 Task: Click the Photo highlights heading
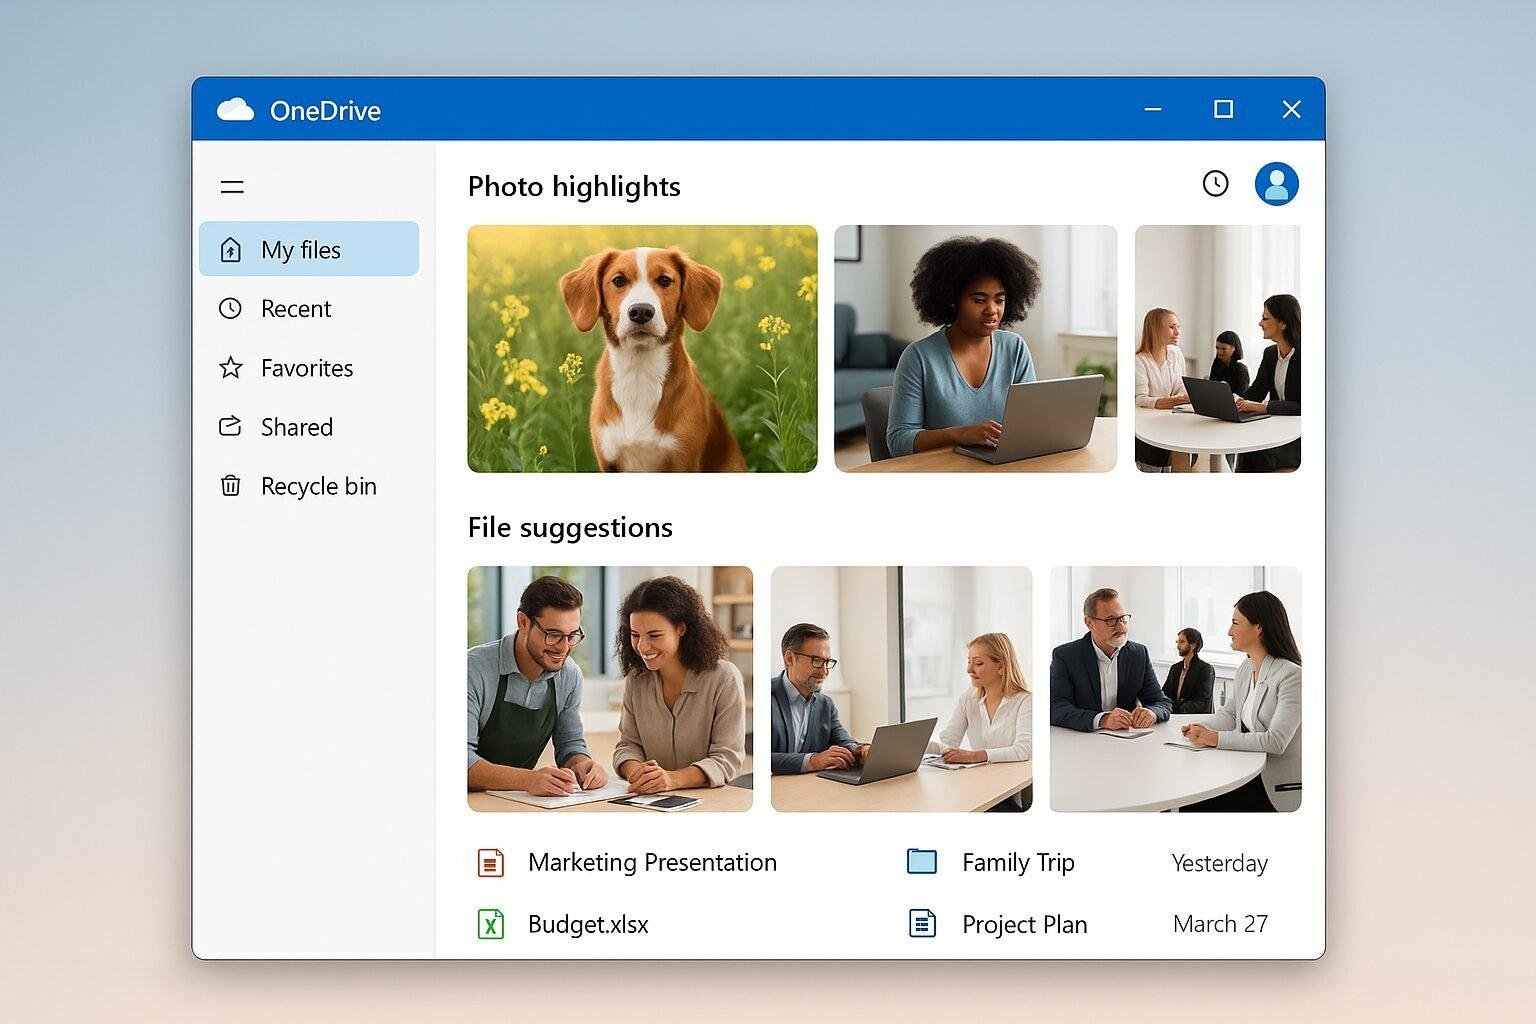tap(574, 186)
